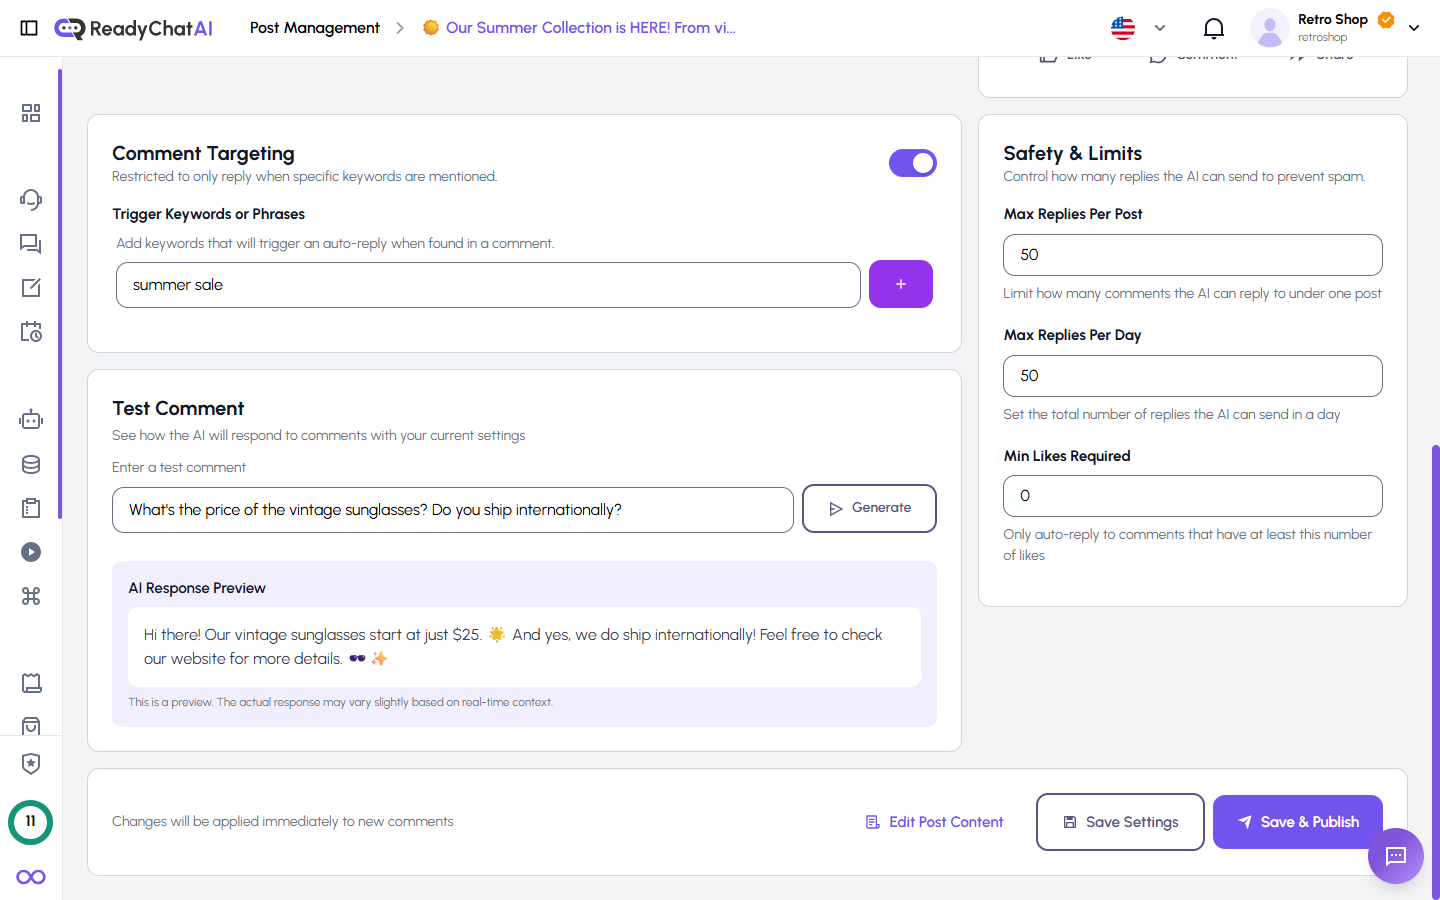Select the compose post icon

(x=31, y=287)
